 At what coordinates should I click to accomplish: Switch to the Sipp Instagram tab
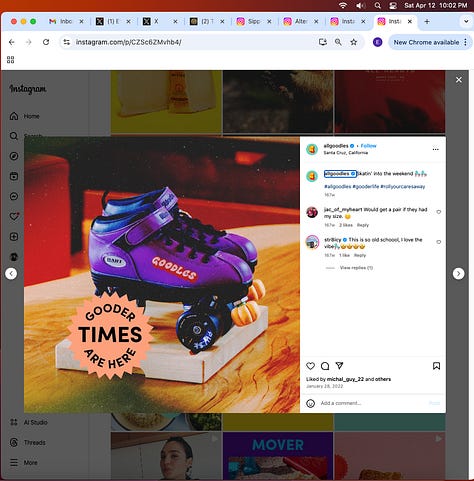pos(254,21)
